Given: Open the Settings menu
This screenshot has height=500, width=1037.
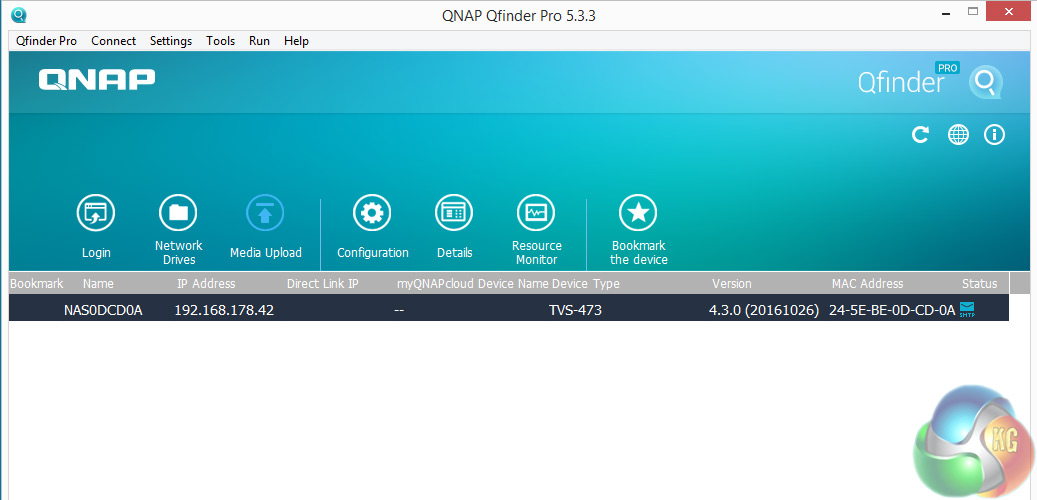Looking at the screenshot, I should [x=171, y=41].
